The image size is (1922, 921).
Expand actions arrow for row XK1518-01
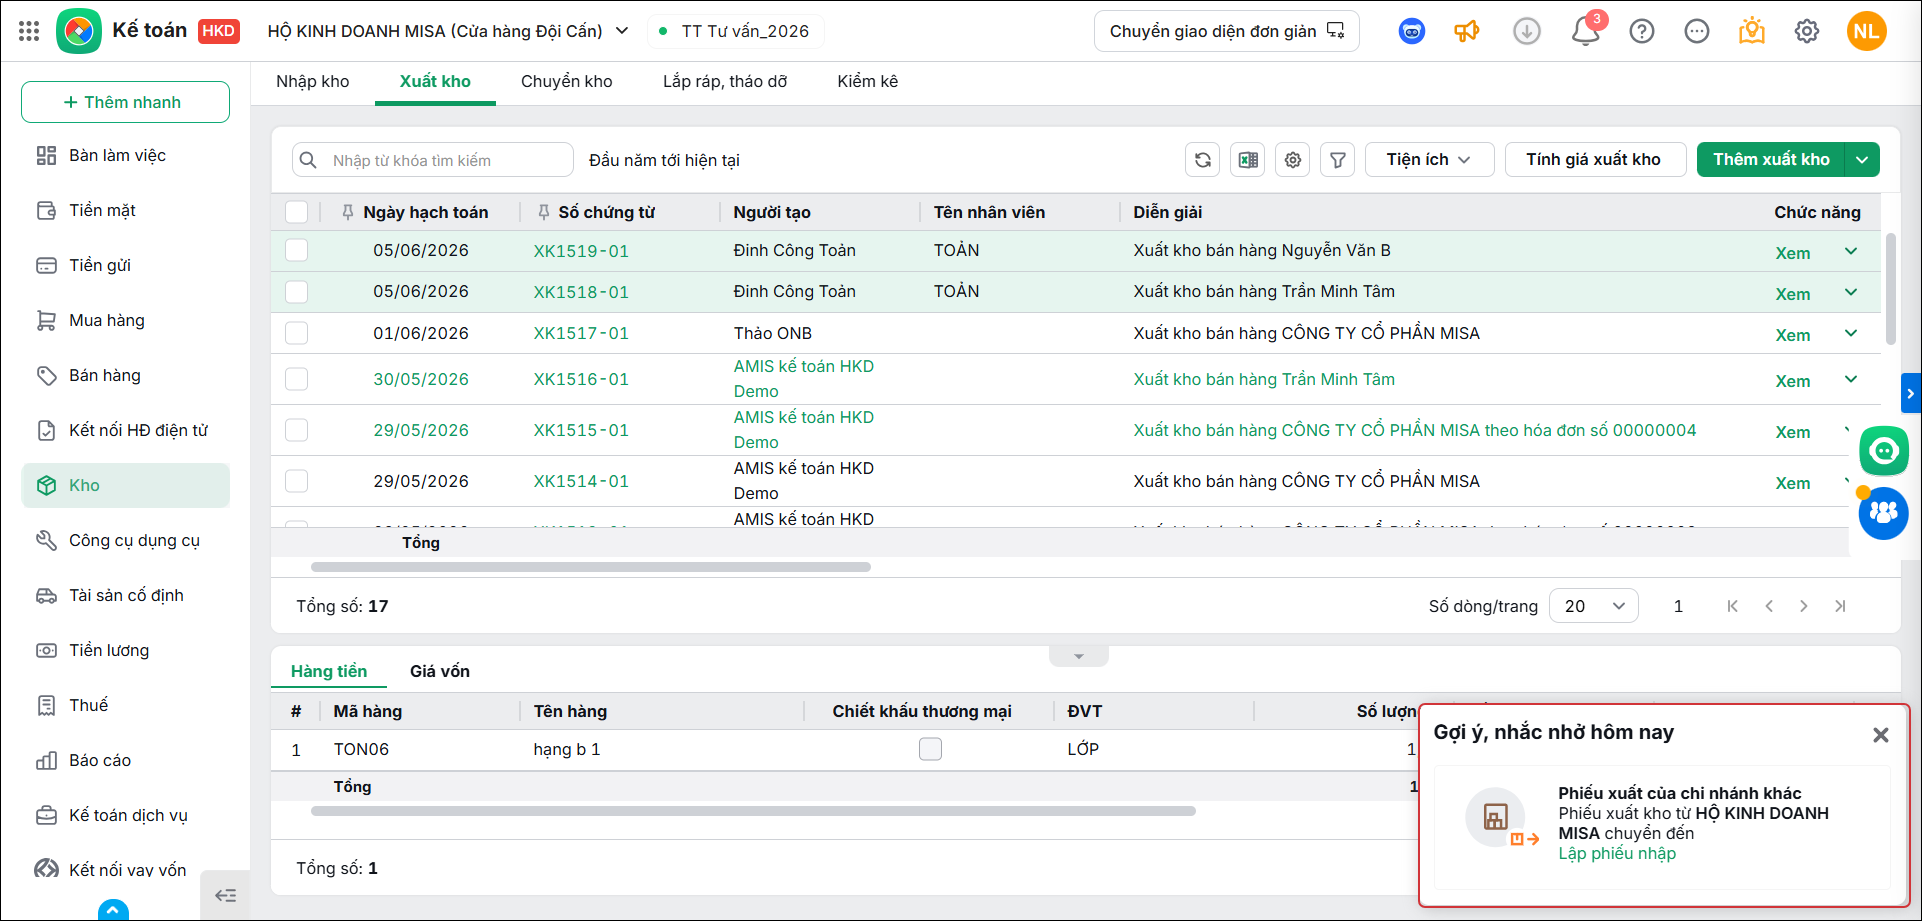(1851, 292)
